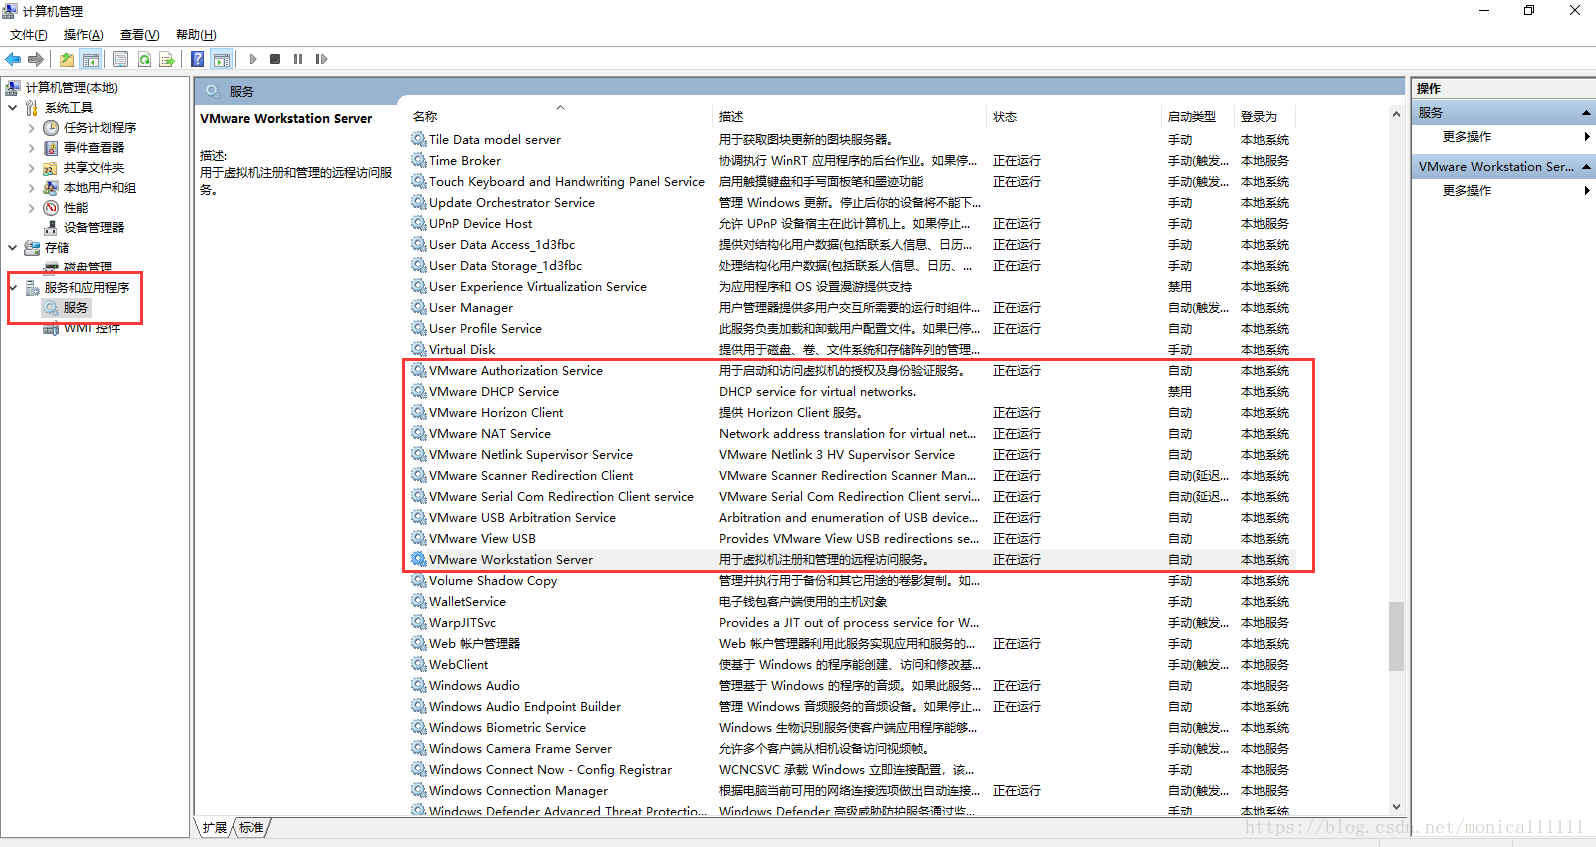Viewport: 1596px width, 847px height.
Task: Expand the 共享文件夹 tree node
Action: click(31, 168)
